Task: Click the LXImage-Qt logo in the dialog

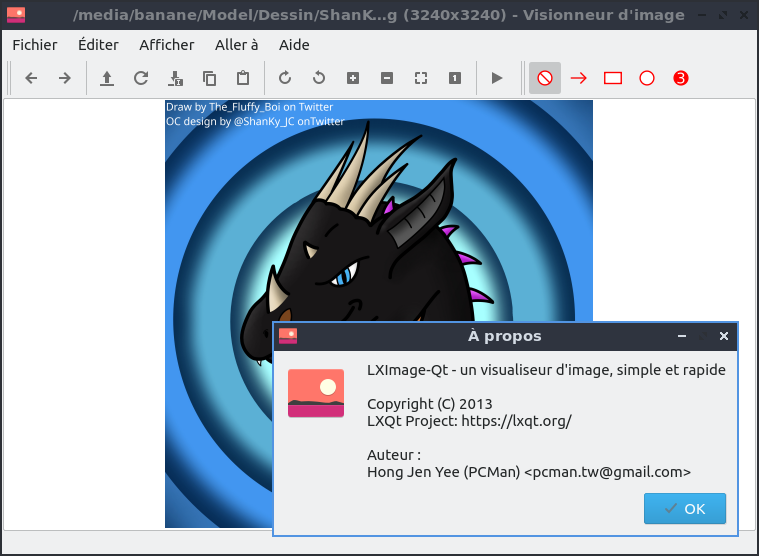Action: tap(316, 393)
